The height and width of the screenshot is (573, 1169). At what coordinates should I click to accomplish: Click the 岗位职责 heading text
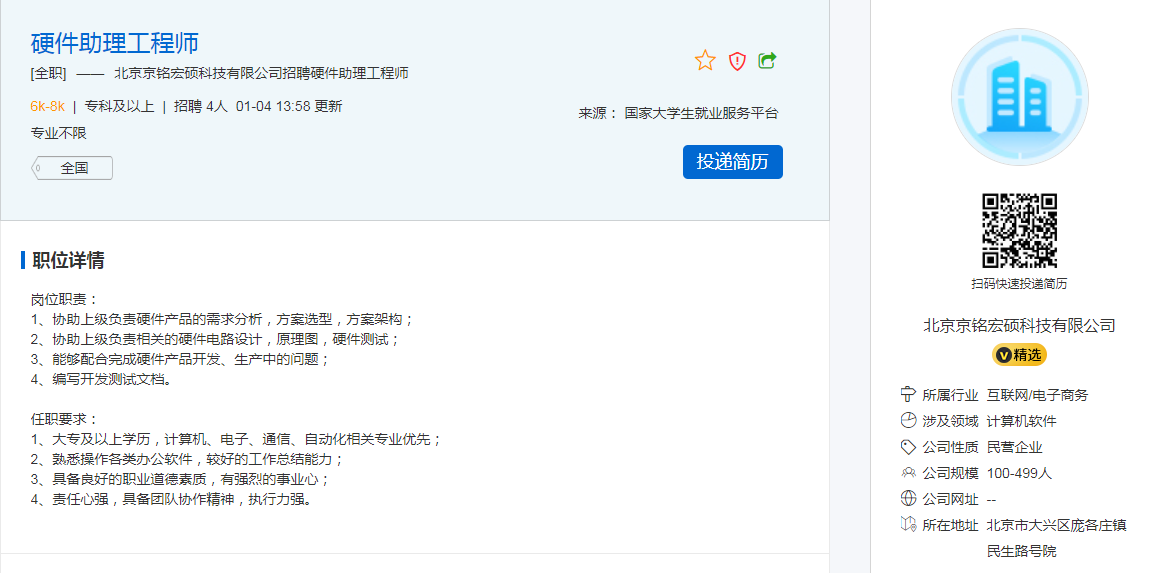pyautogui.click(x=64, y=300)
